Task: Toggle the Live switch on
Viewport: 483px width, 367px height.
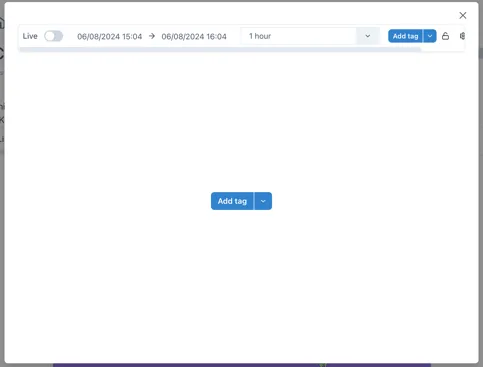Action: click(54, 36)
